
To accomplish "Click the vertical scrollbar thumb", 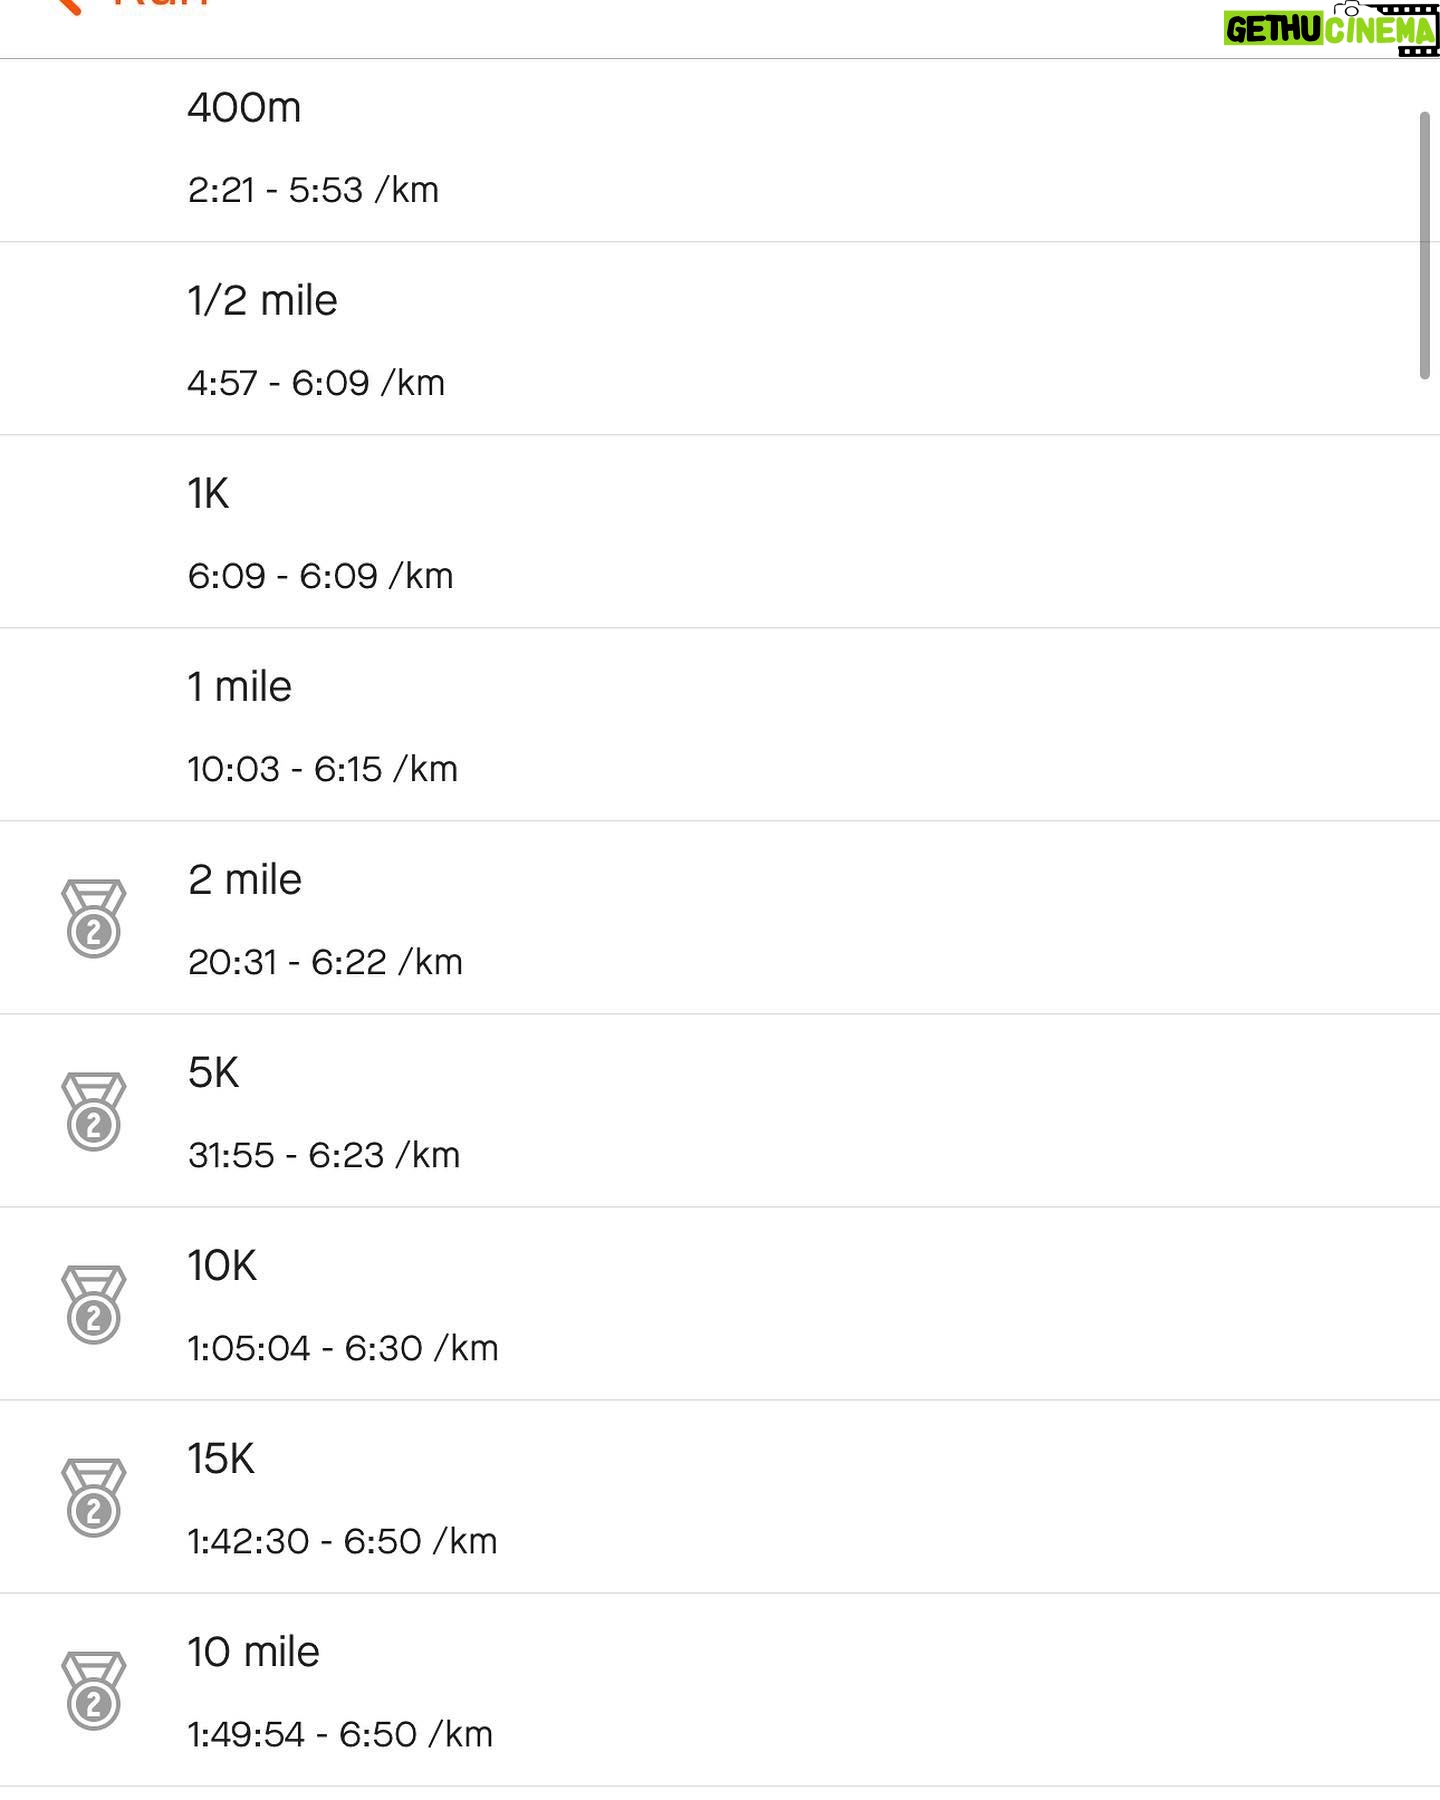I will 1425,246.
